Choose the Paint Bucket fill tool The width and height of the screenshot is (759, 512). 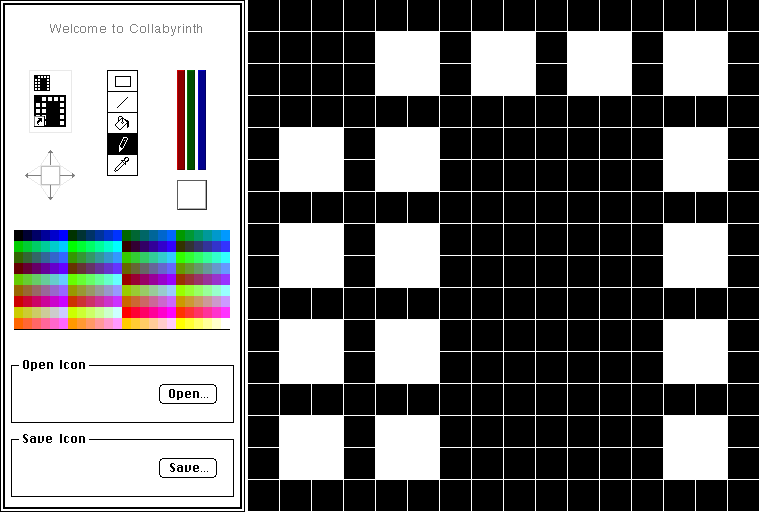pyautogui.click(x=122, y=123)
